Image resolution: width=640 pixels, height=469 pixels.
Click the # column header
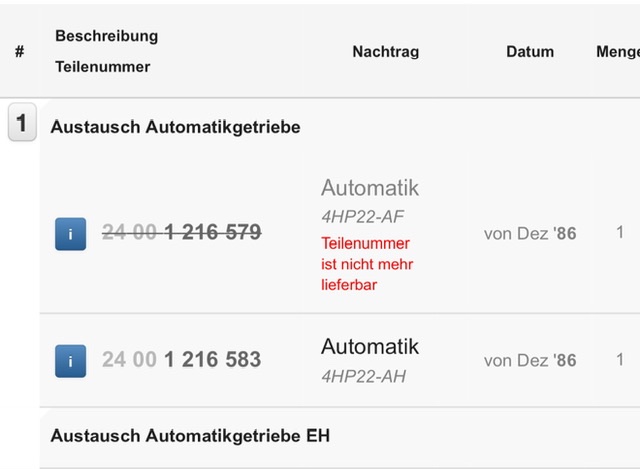click(19, 51)
